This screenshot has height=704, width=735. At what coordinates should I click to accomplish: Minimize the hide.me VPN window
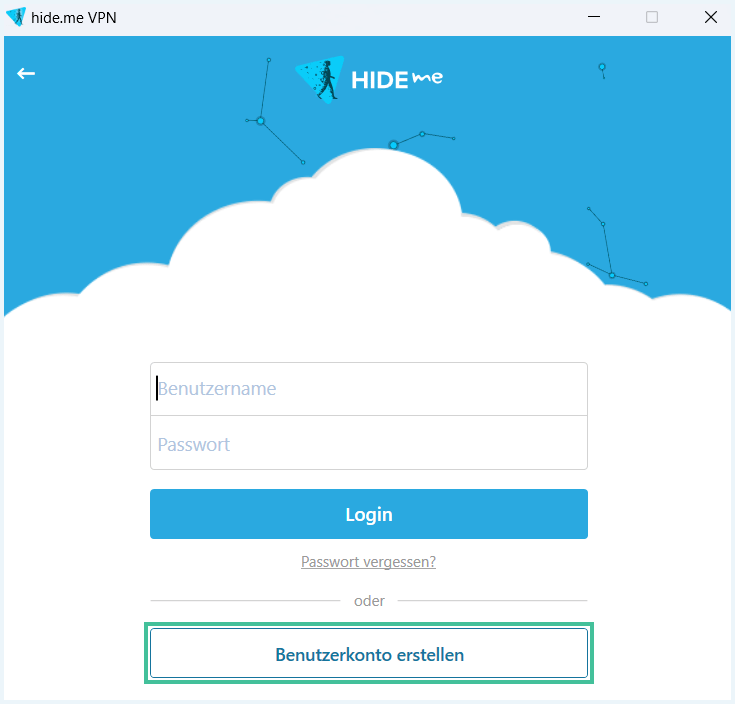[594, 17]
